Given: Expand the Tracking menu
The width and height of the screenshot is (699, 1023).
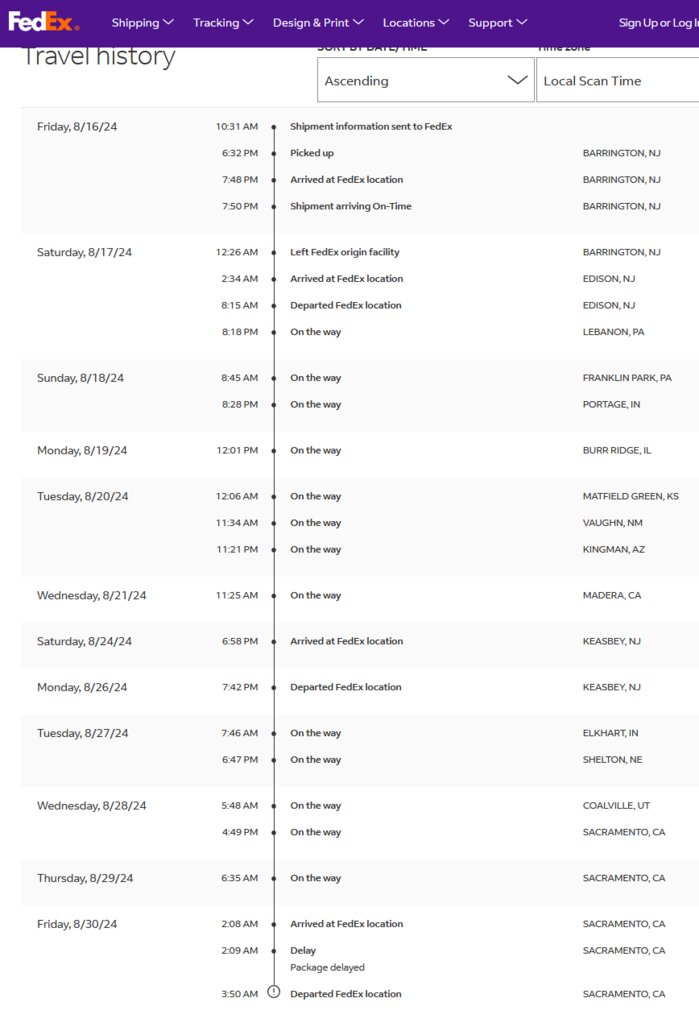Looking at the screenshot, I should (x=223, y=22).
